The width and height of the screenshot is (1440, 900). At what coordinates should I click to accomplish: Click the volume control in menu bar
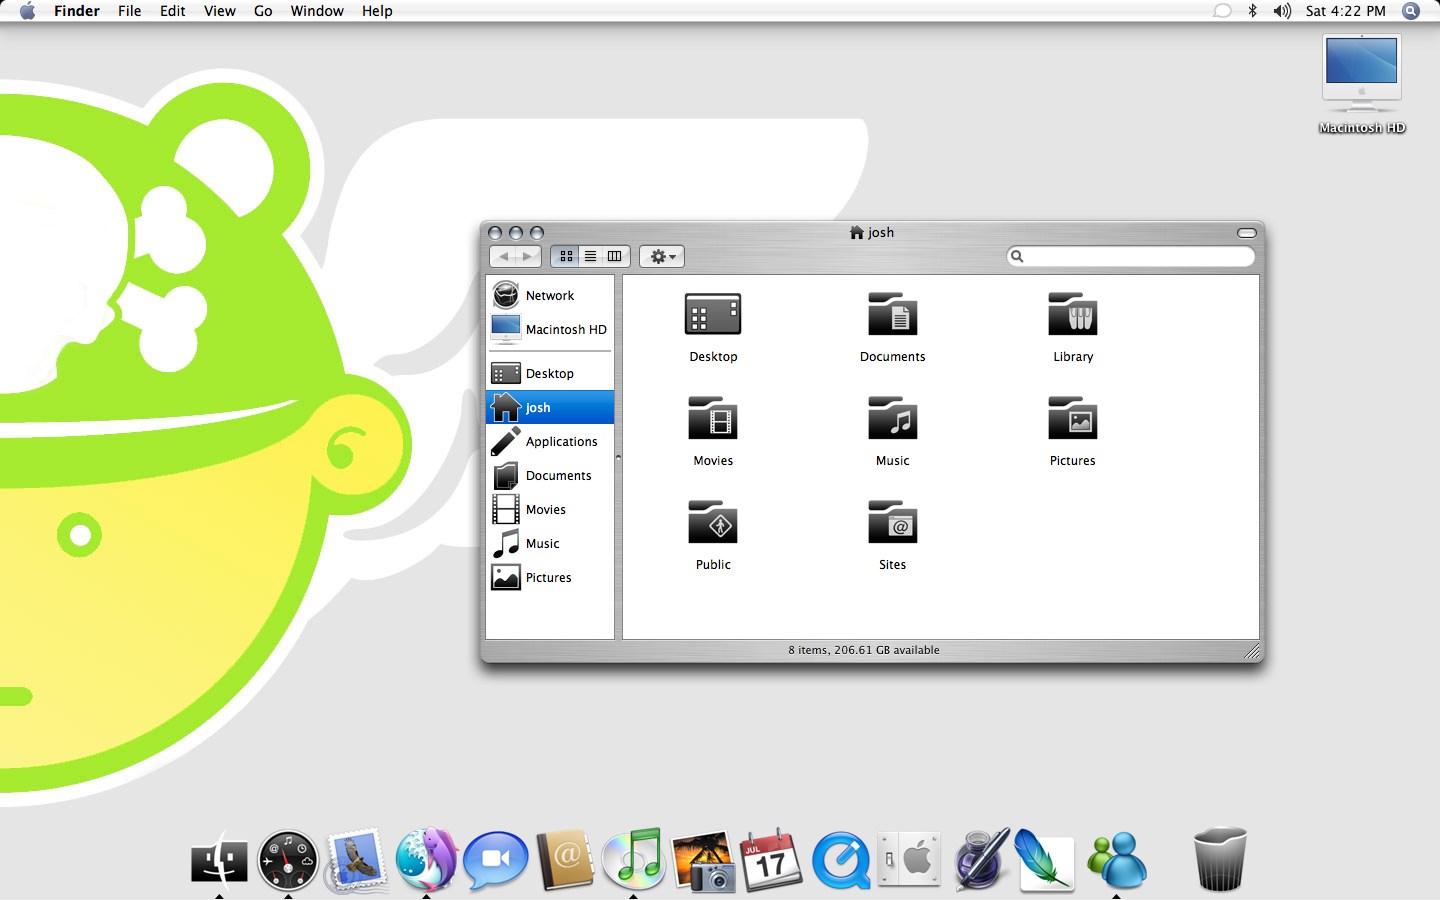1282,11
